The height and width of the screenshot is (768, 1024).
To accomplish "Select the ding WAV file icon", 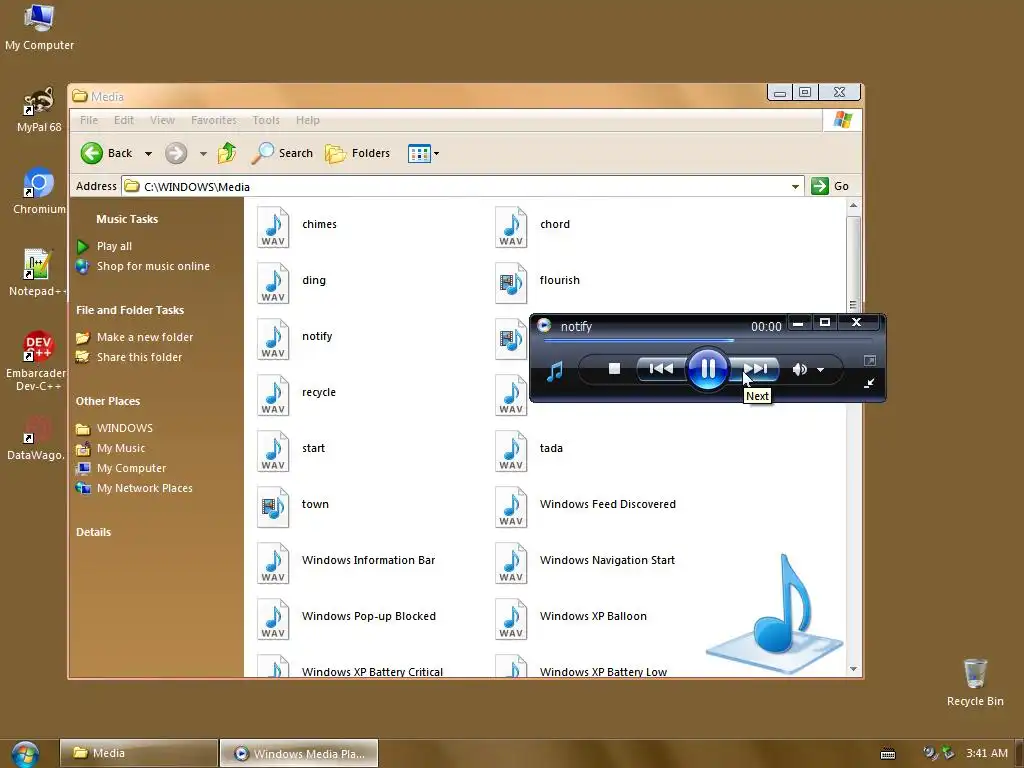I will [273, 283].
